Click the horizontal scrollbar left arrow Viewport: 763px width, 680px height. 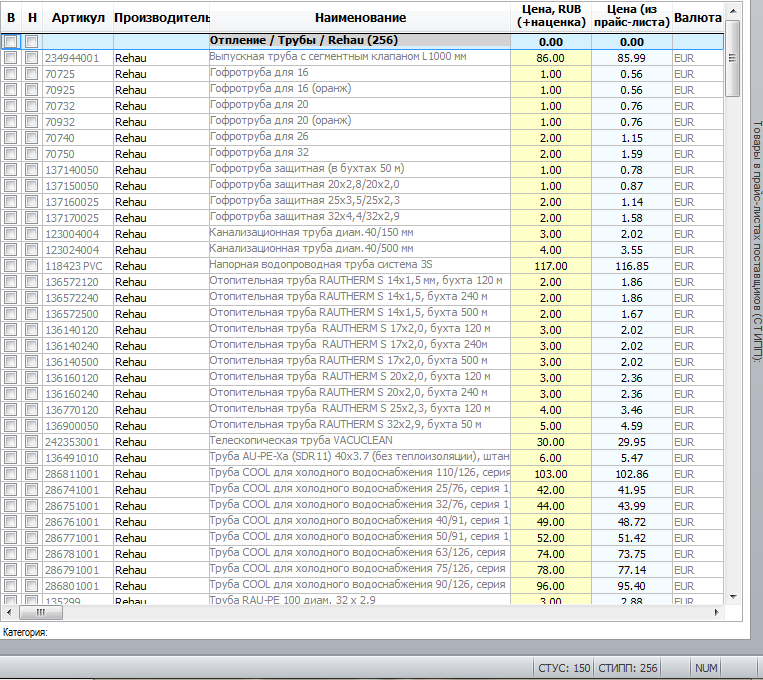9,612
